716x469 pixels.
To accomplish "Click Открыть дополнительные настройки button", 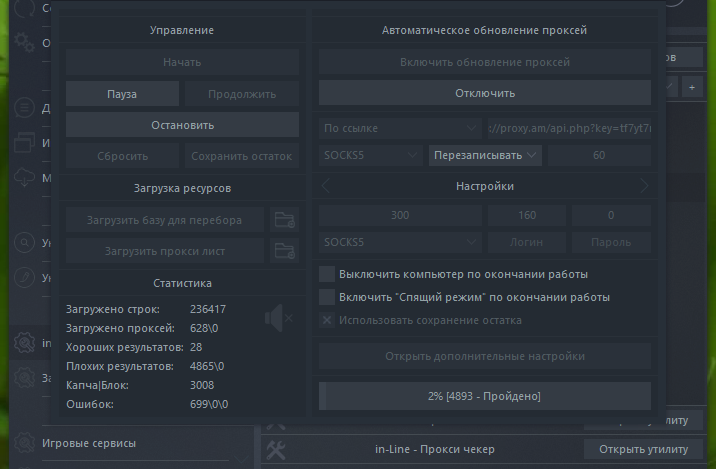I will [485, 356].
